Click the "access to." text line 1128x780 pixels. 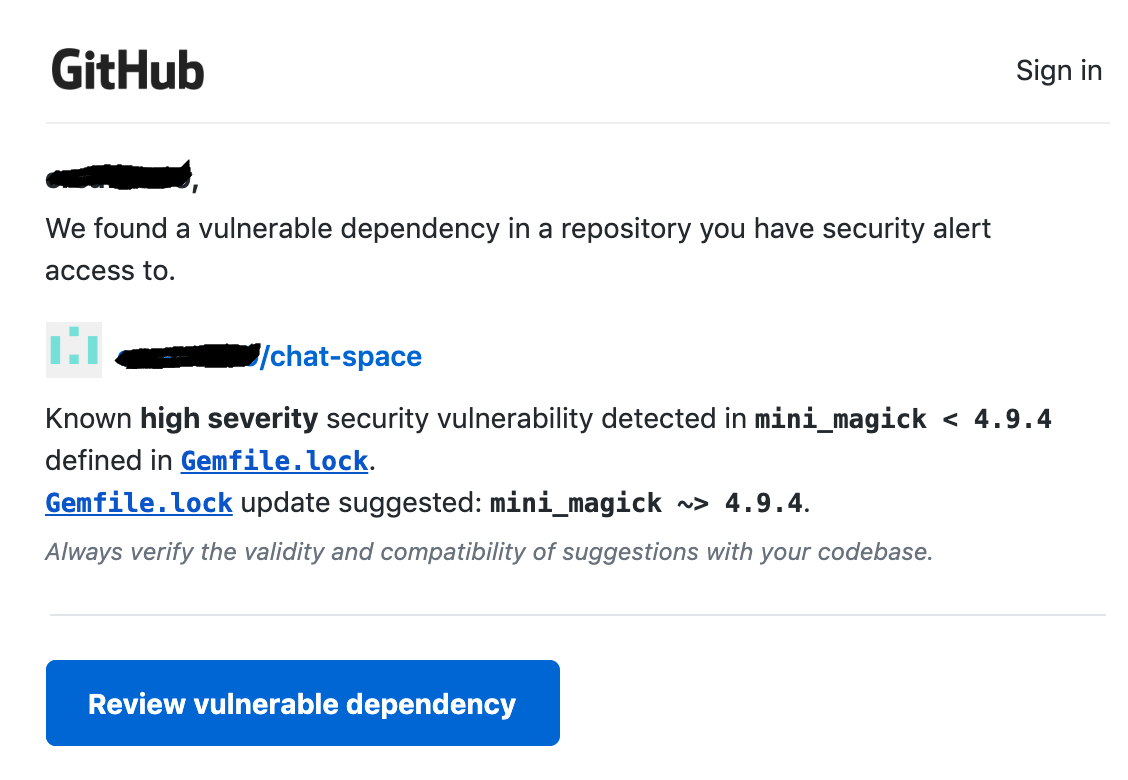[x=110, y=270]
